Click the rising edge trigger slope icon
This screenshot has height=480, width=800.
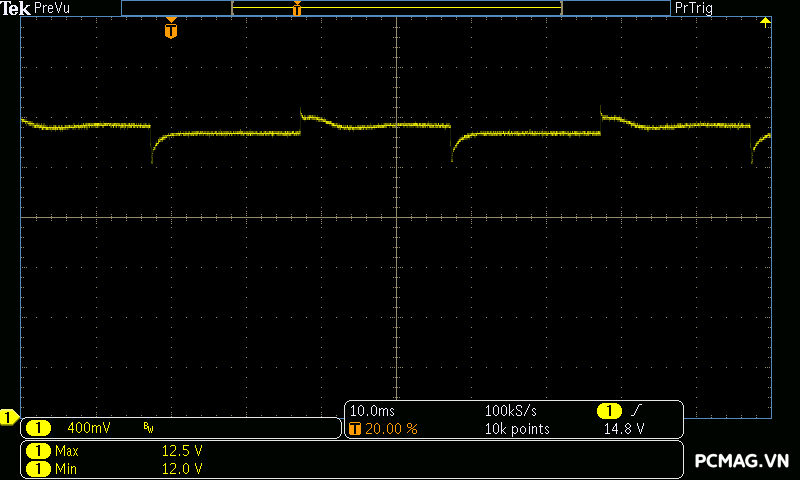[635, 411]
